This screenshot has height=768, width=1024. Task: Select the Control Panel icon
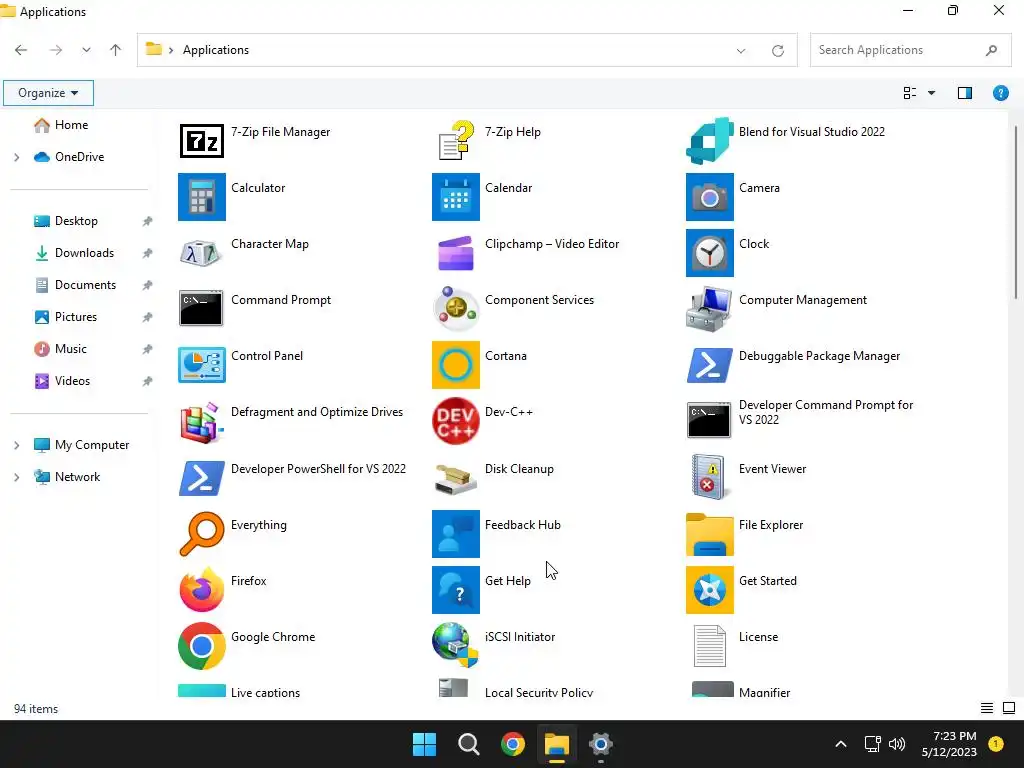[202, 364]
